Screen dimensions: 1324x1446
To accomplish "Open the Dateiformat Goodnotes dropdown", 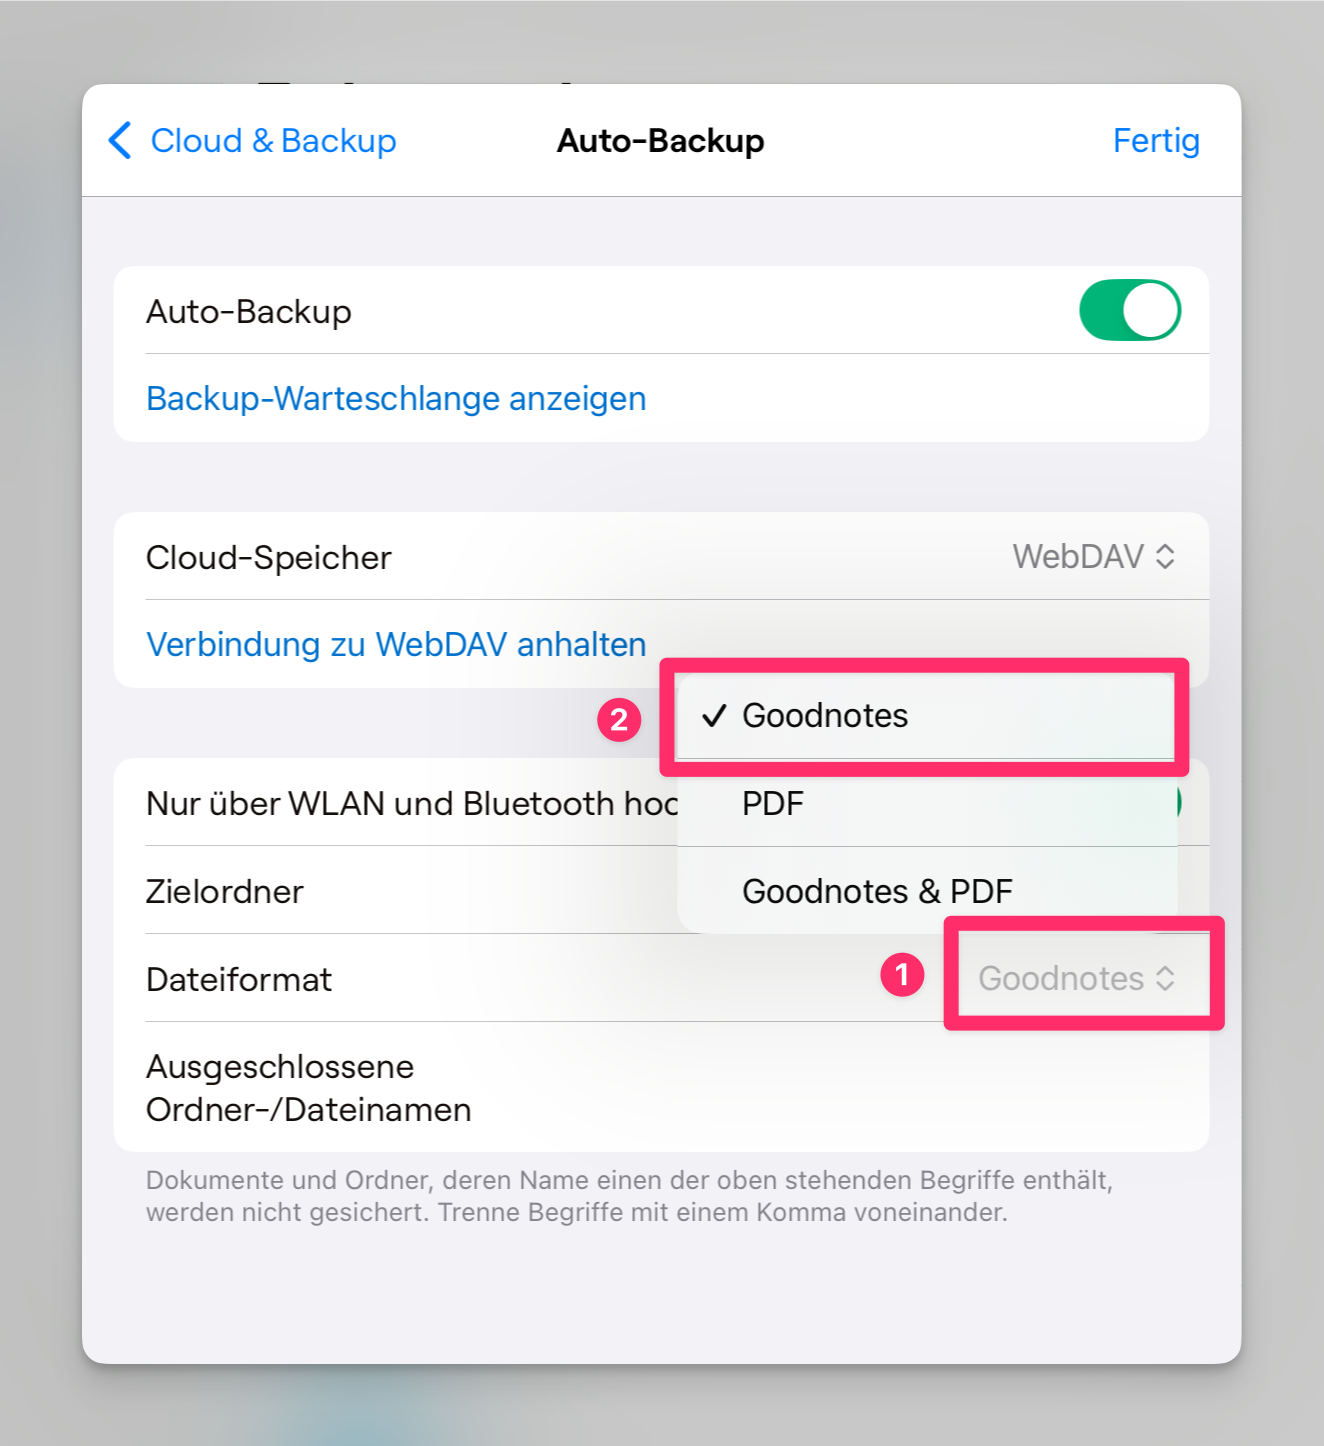I will 1077,979.
